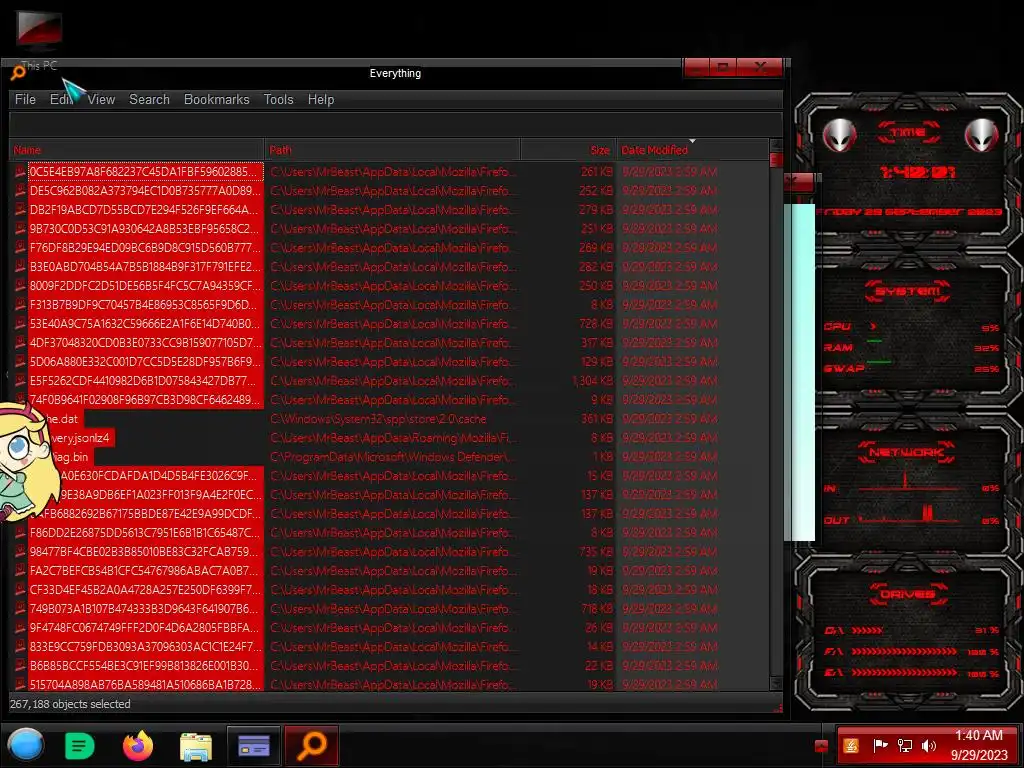The height and width of the screenshot is (768, 1024).
Task: Select file E5F5262CDF4410982D6B1D075843427DB77
Action: pyautogui.click(x=146, y=381)
